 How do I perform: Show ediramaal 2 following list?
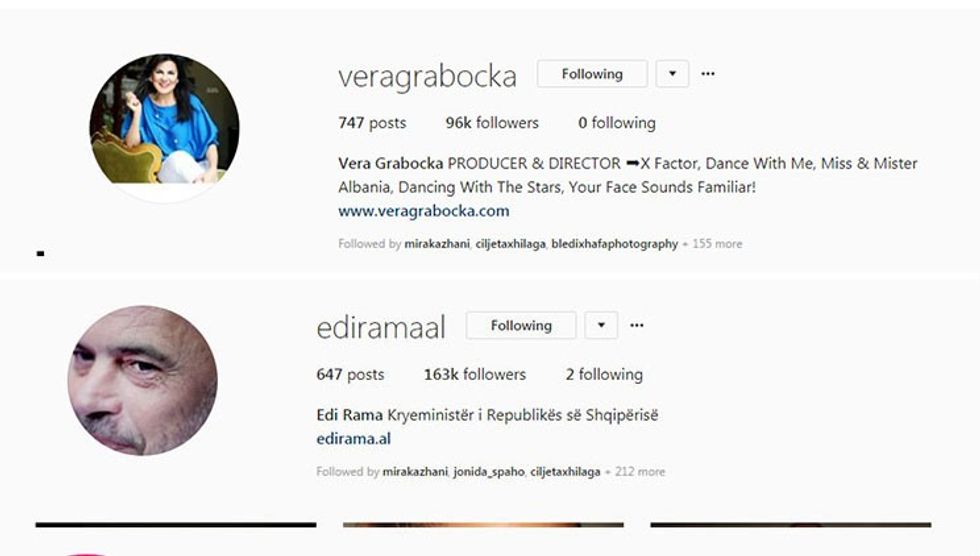[x=604, y=374]
